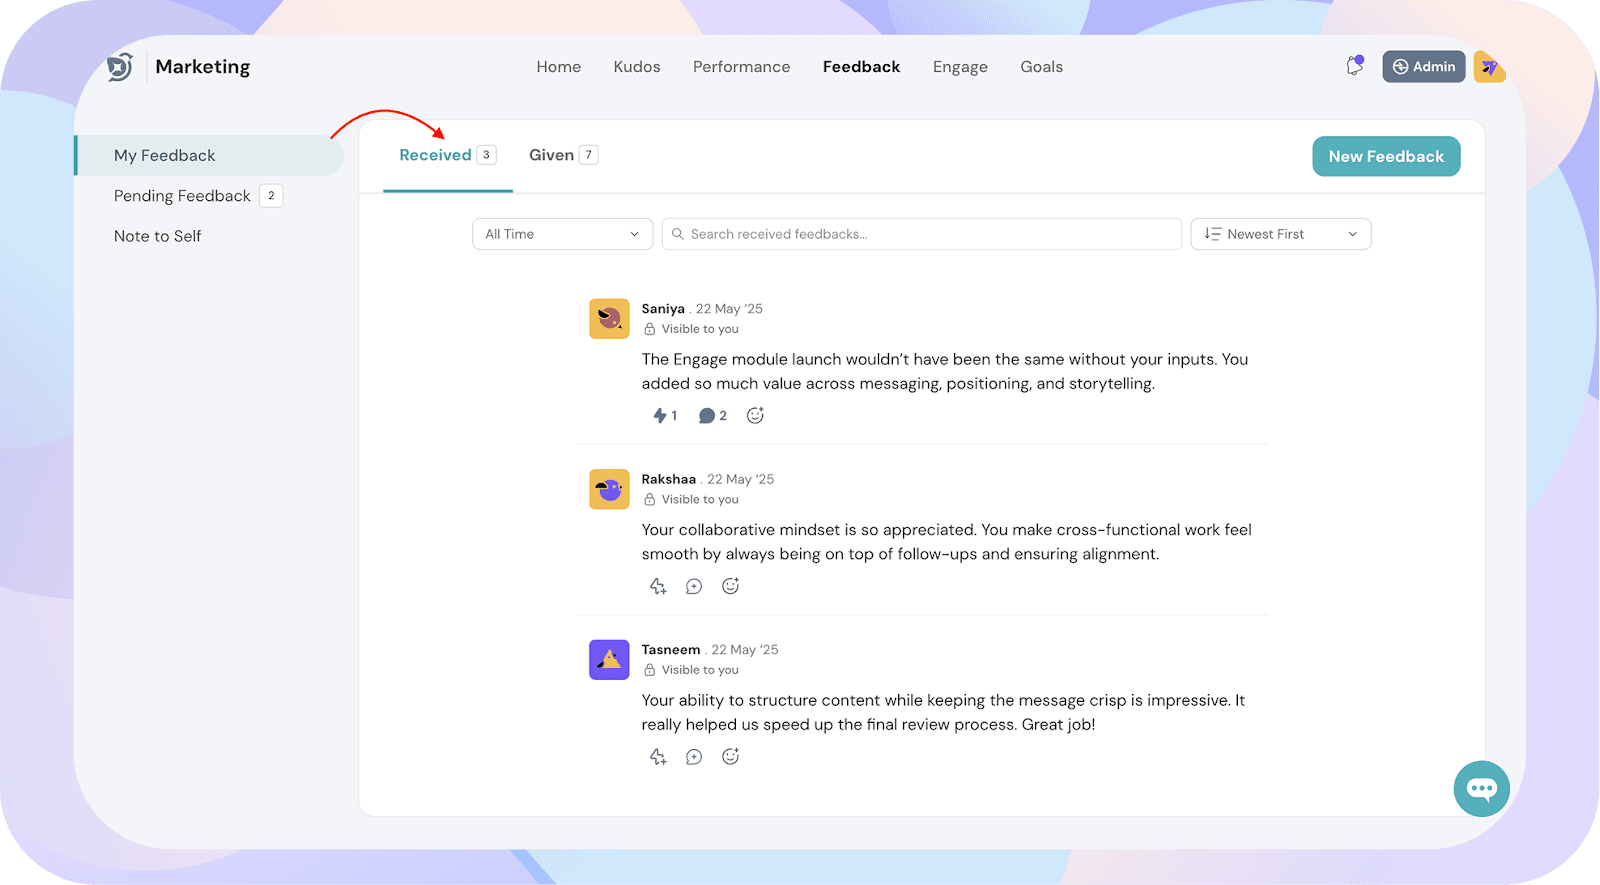Viewport: 1600px width, 885px height.
Task: Go to the Home menu
Action: 558,67
